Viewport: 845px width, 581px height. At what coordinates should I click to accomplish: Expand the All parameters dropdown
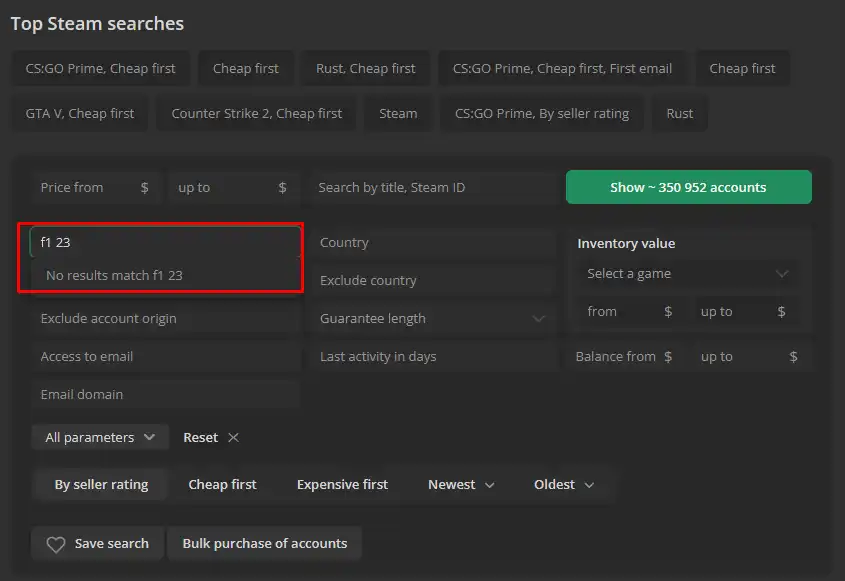(100, 438)
